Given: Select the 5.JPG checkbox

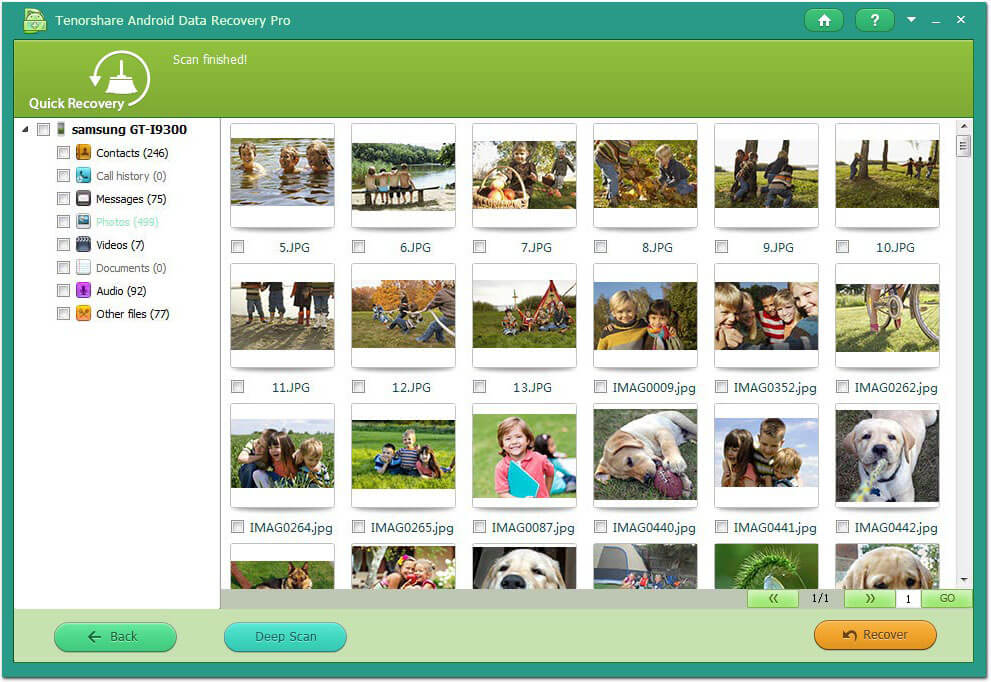Looking at the screenshot, I should tap(238, 247).
